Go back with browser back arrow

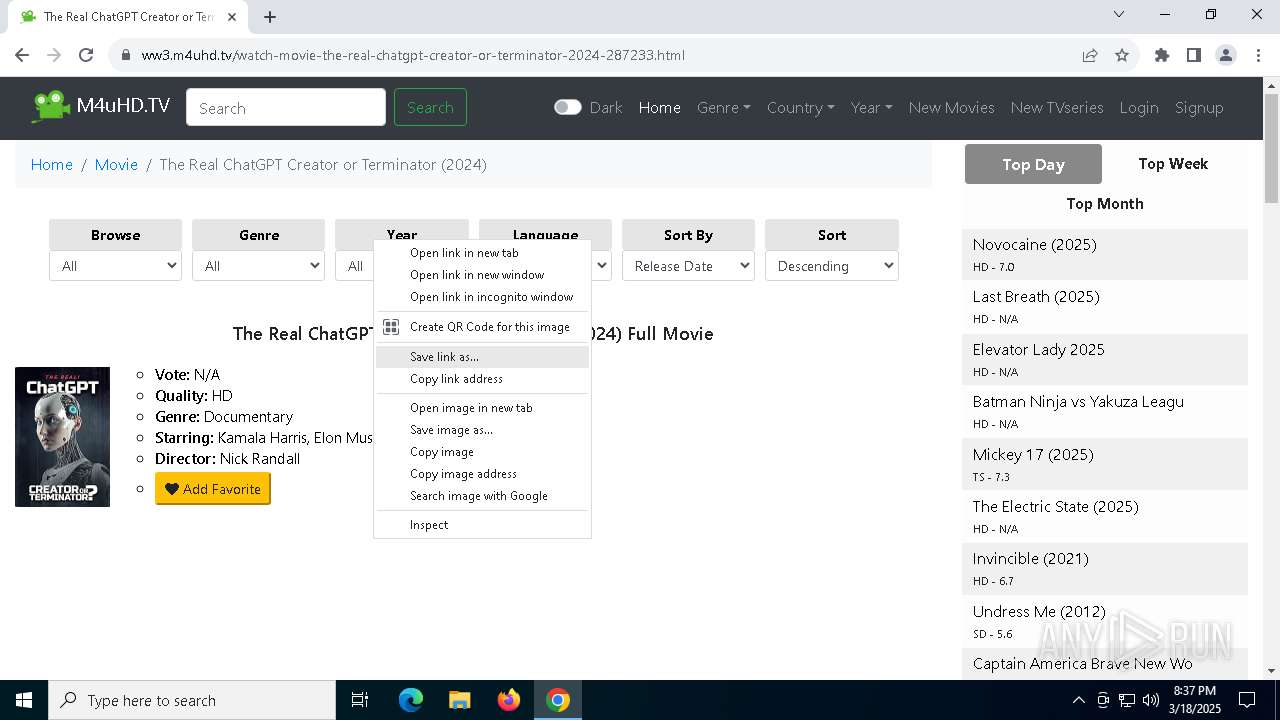coord(22,55)
